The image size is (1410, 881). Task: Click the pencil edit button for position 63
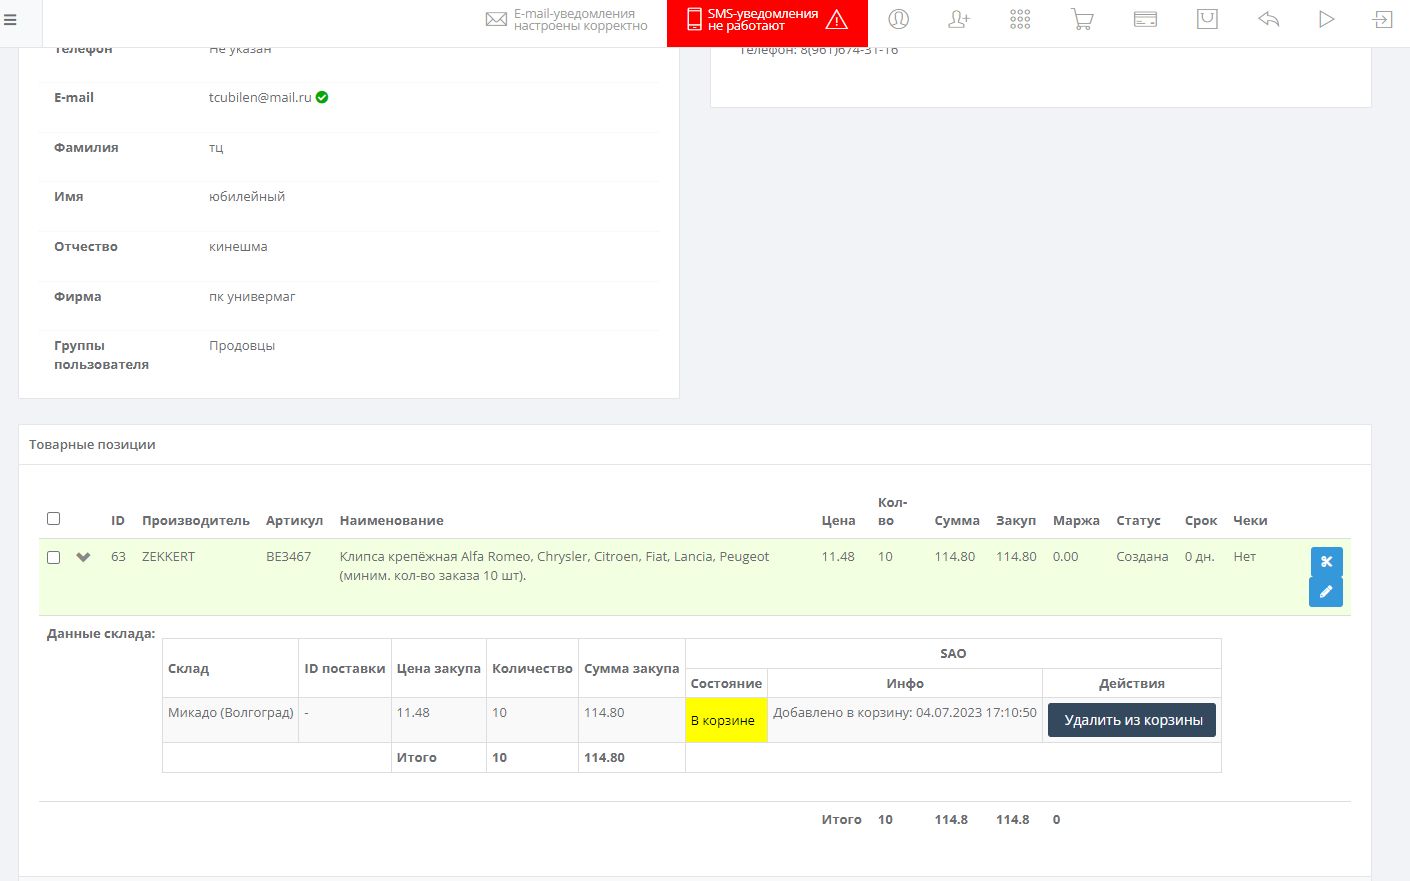[x=1326, y=592]
